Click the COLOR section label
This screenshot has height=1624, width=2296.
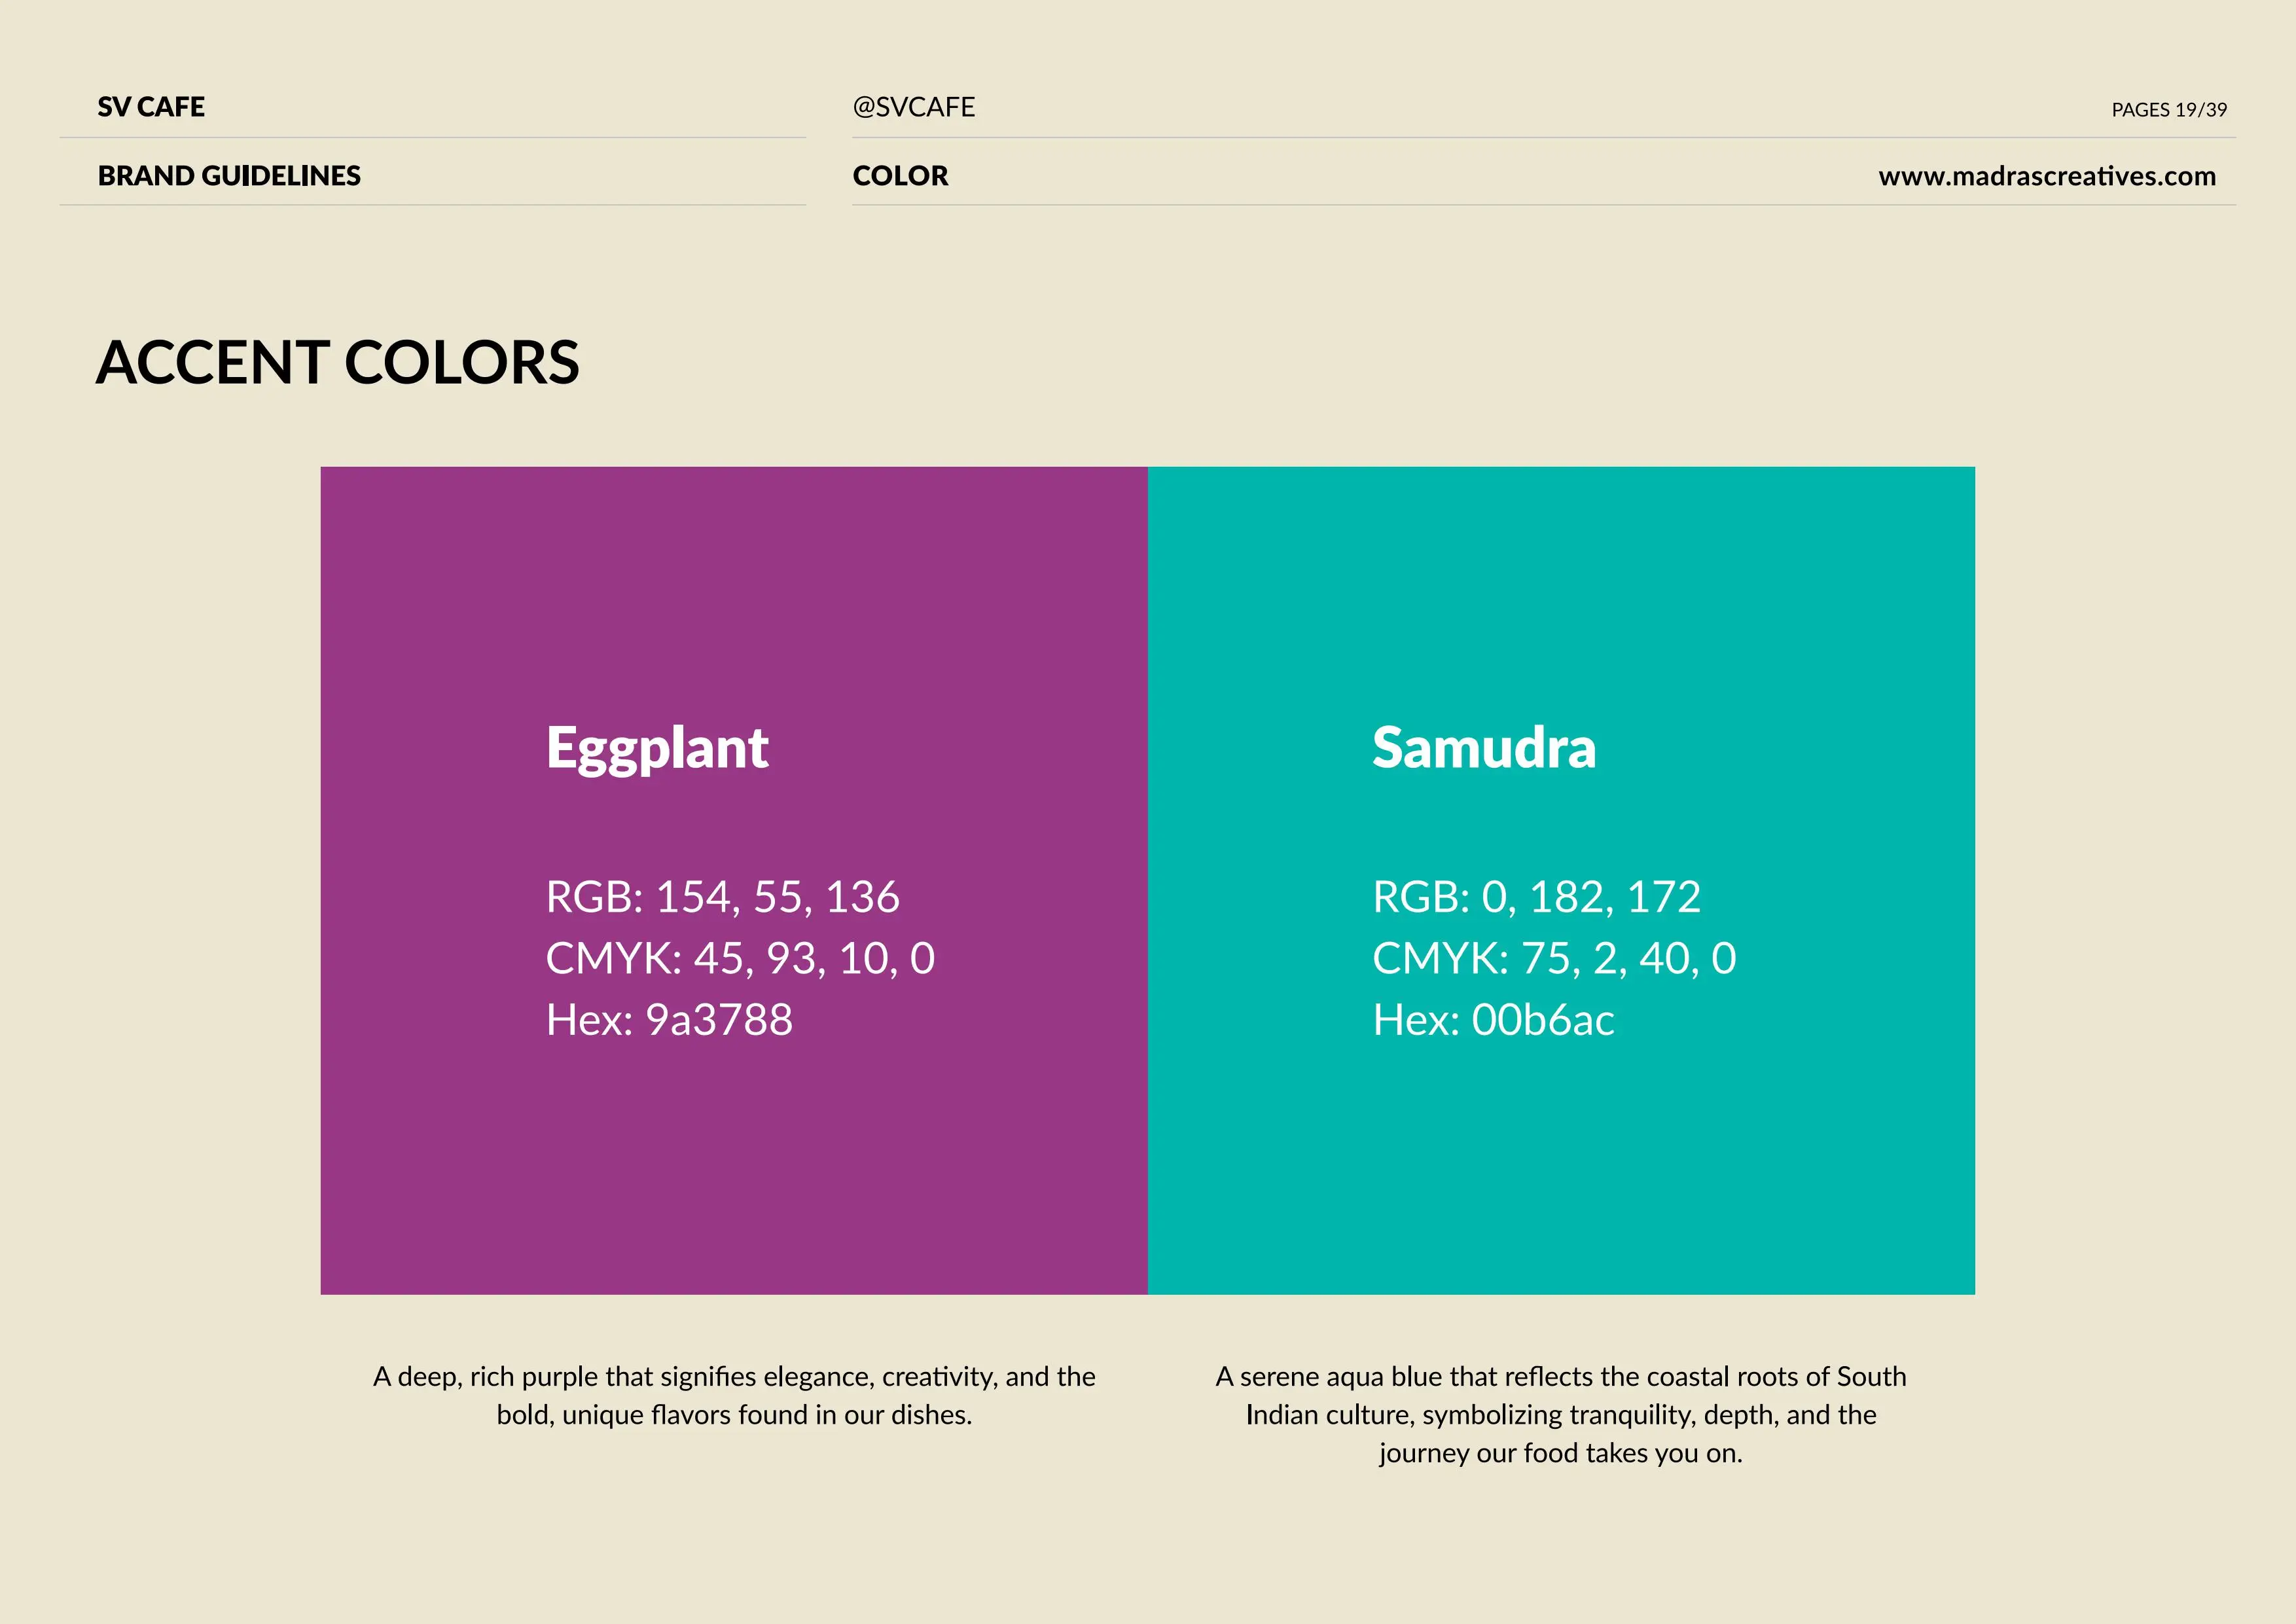900,176
